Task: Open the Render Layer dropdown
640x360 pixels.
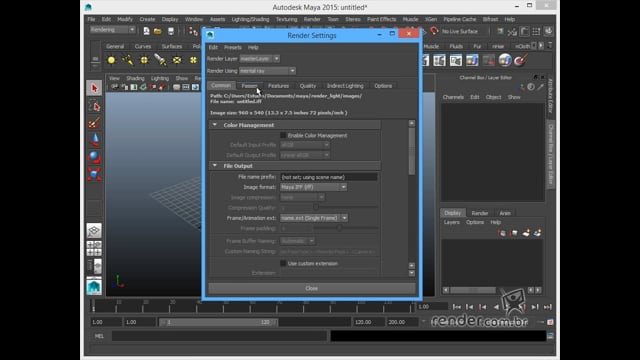Action: coord(260,59)
